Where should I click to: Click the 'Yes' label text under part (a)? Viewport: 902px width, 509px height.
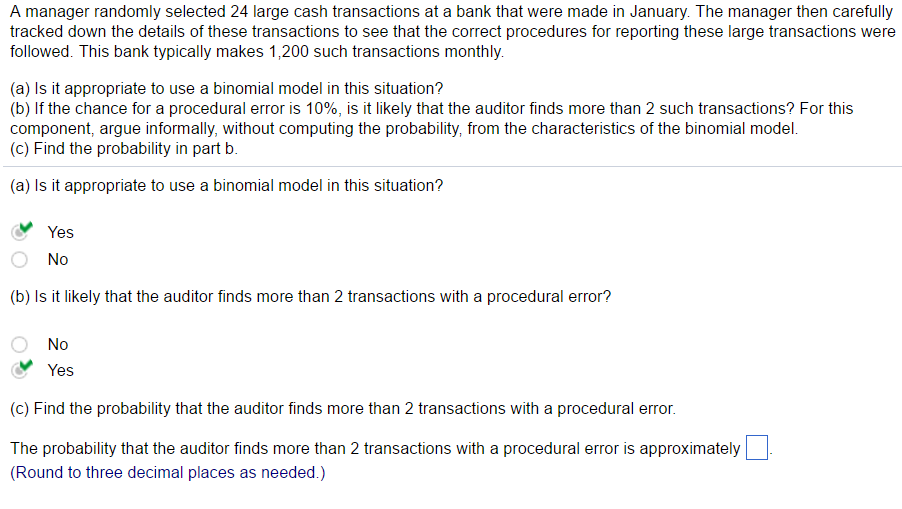click(60, 232)
